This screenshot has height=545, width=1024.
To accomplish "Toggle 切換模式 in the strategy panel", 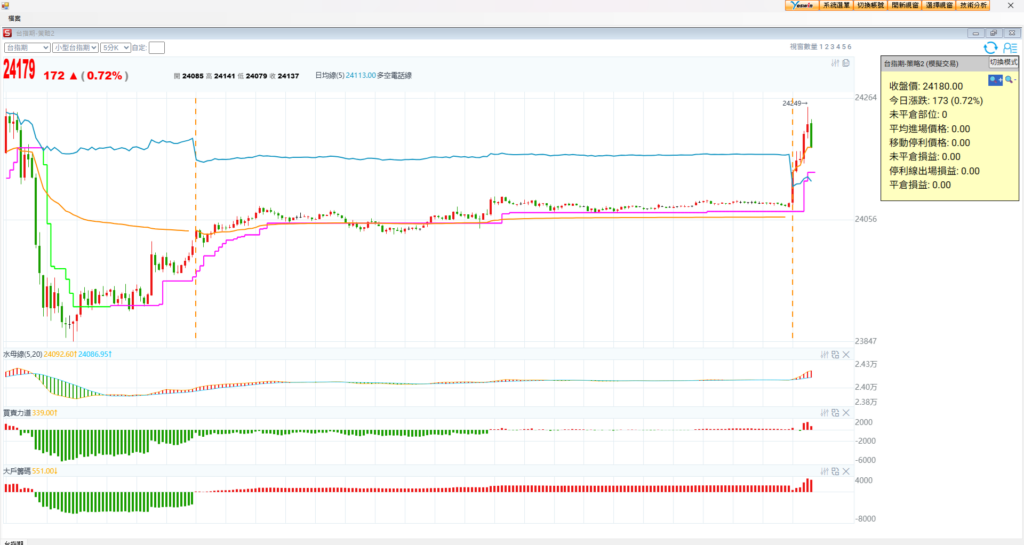I will pyautogui.click(x=1003, y=62).
